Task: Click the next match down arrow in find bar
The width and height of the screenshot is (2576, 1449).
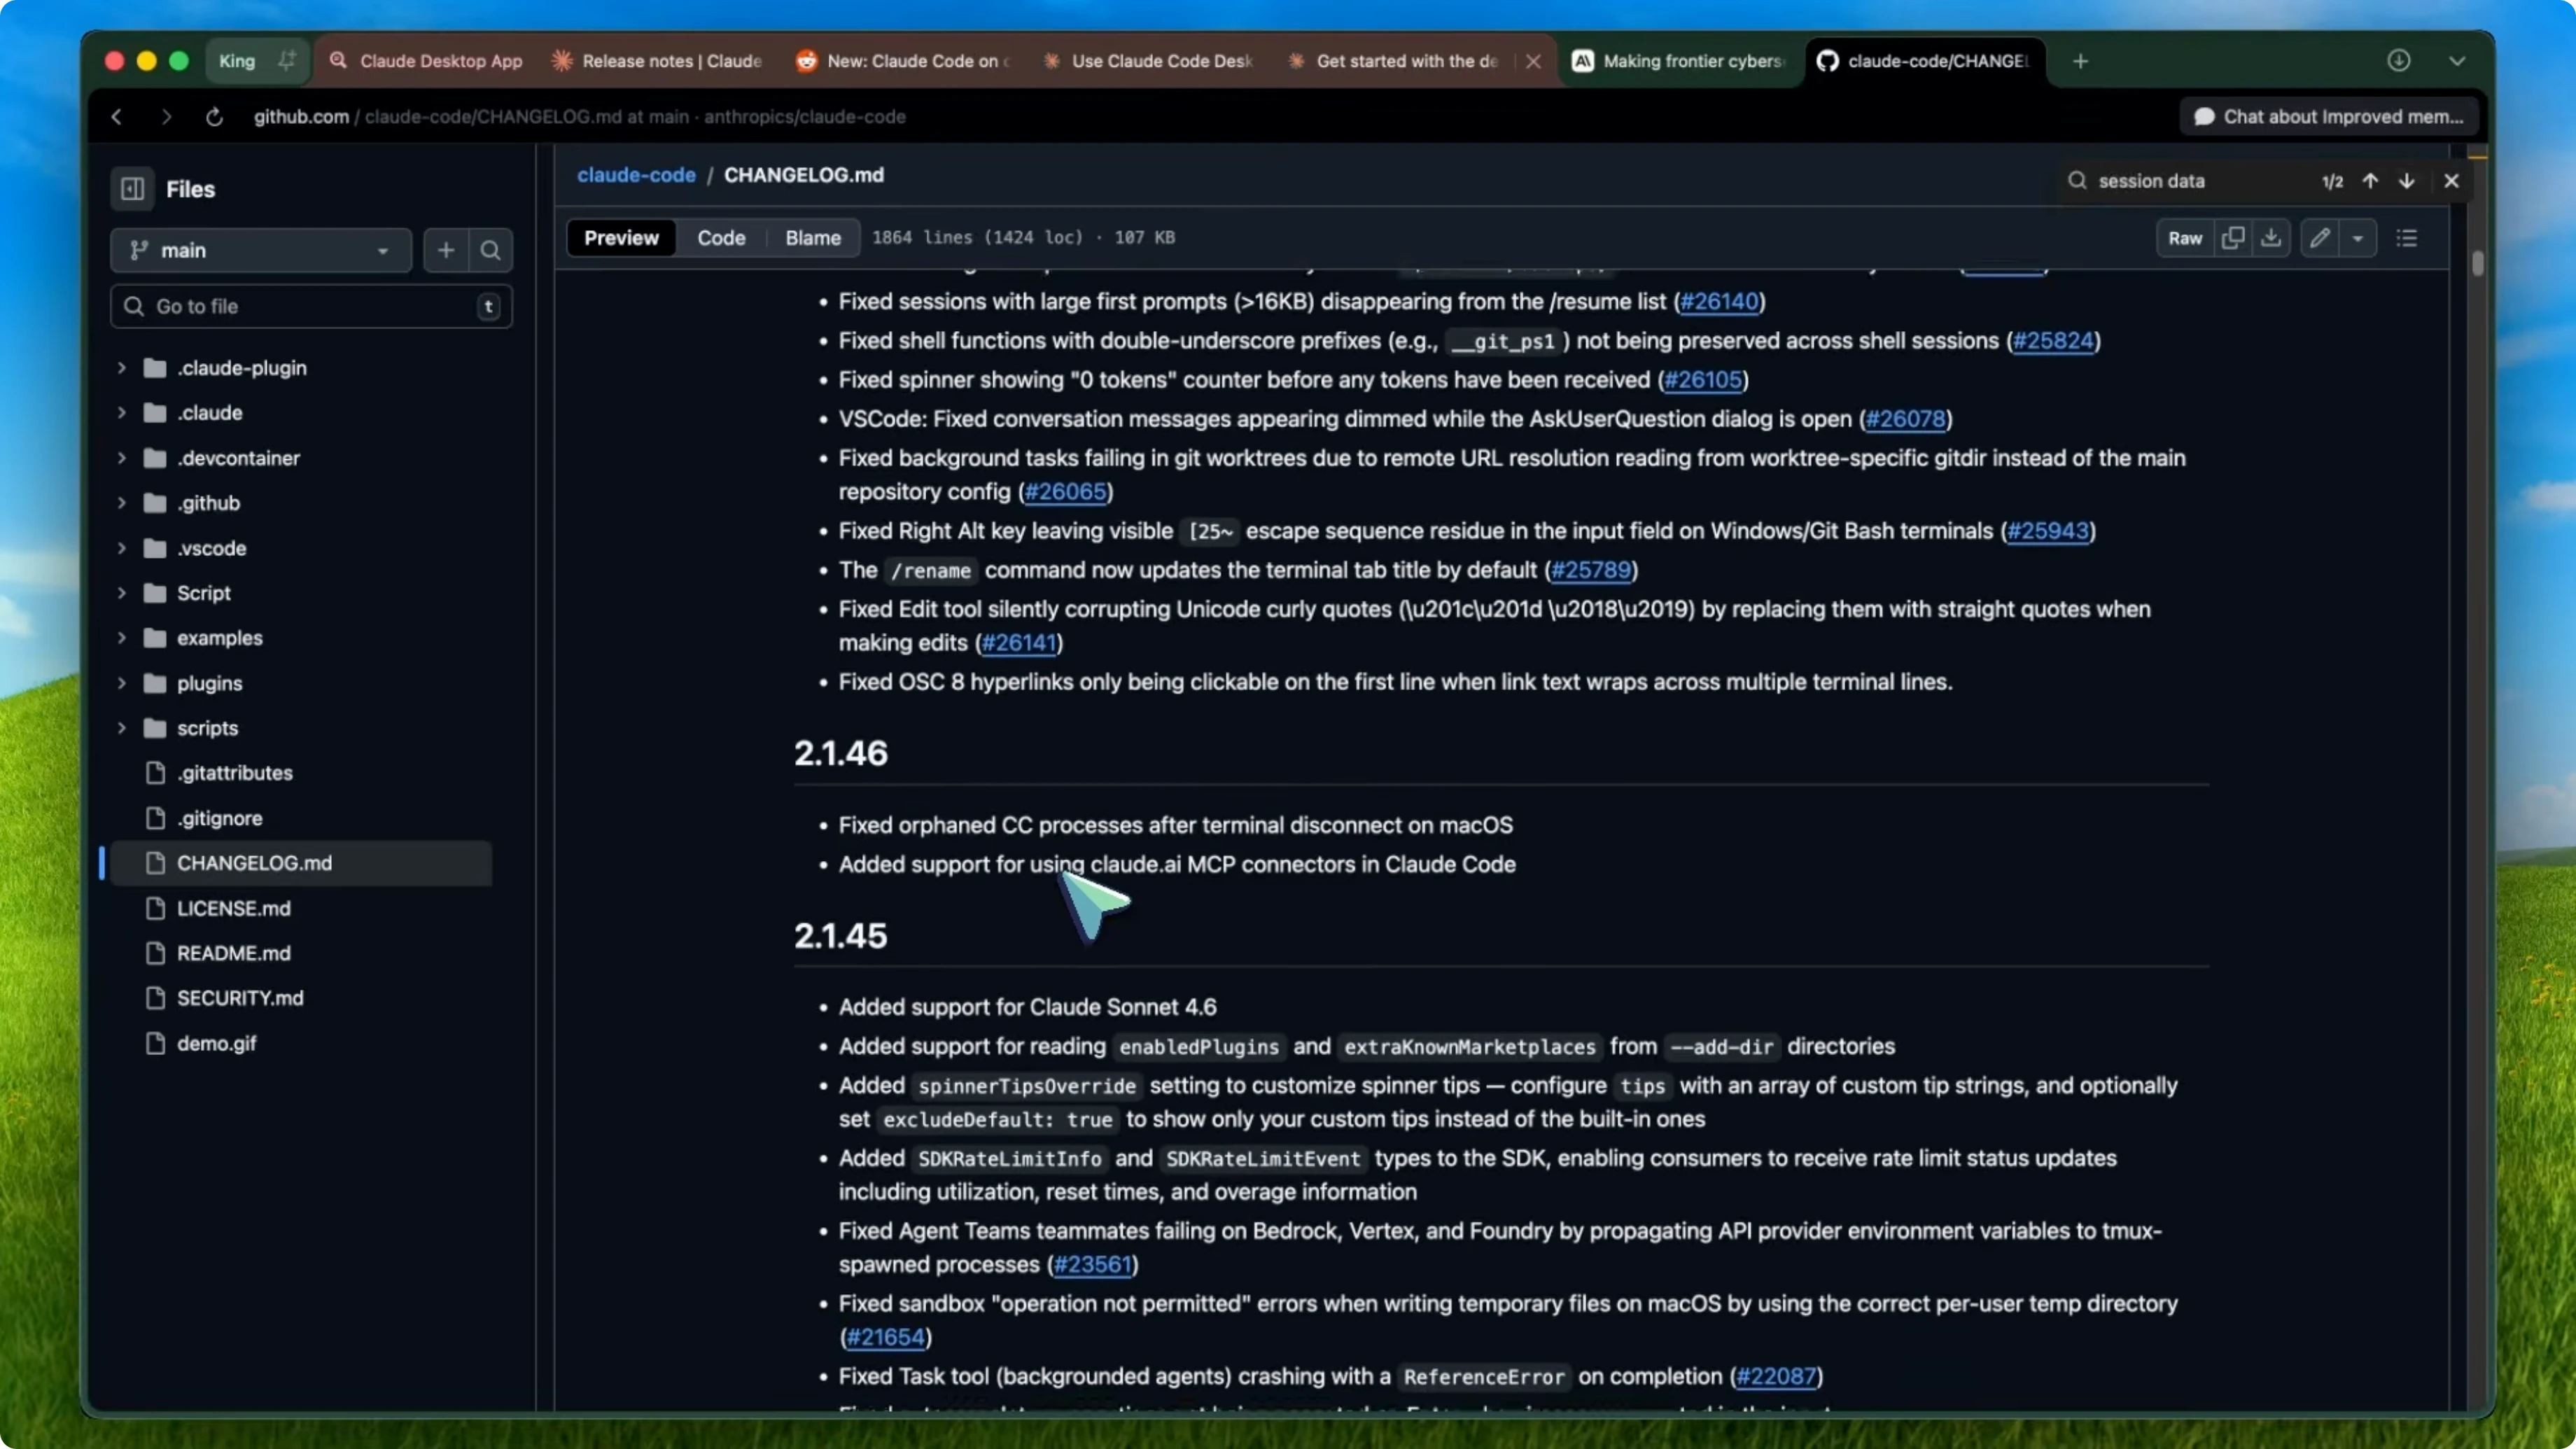Action: point(2406,181)
